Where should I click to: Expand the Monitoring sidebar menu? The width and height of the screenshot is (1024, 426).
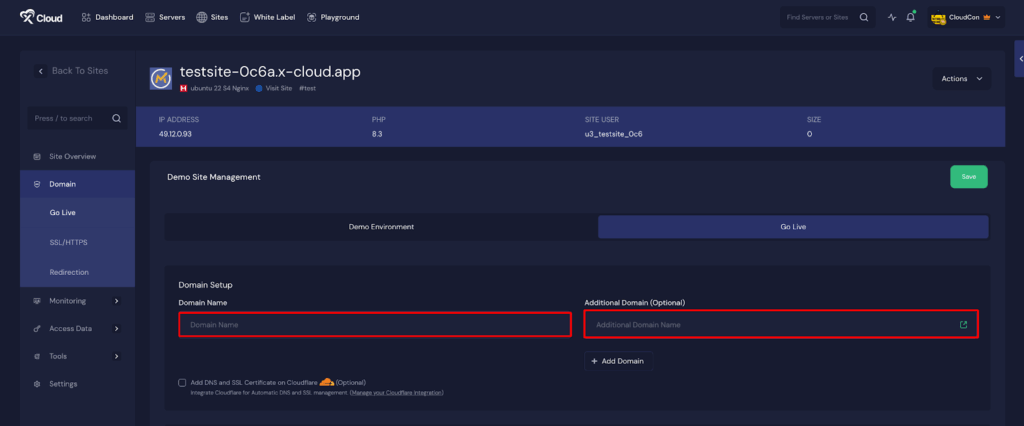(x=77, y=301)
